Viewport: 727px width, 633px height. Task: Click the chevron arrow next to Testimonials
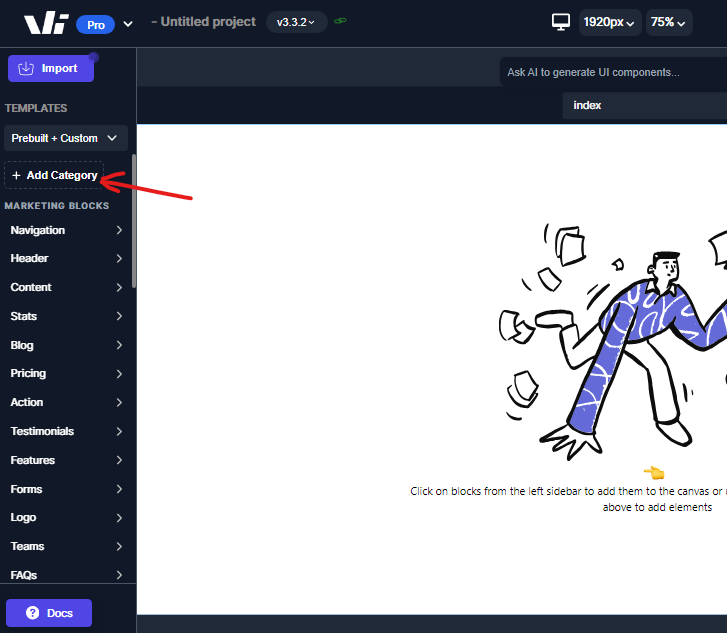[119, 431]
